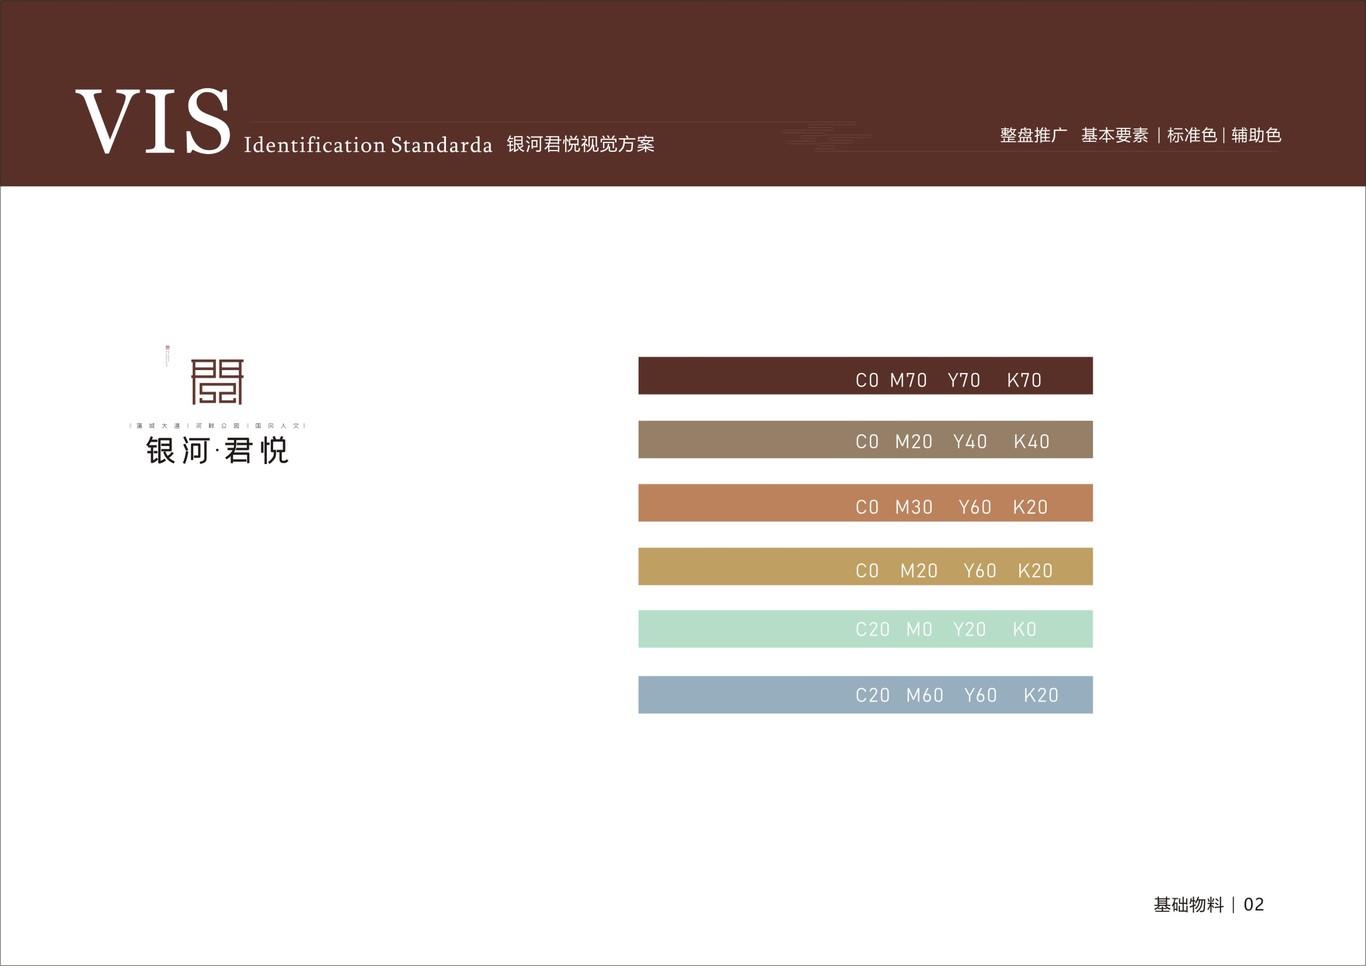This screenshot has width=1366, height=966.
Task: Choose the gold C0 M20 Y60 K20 swatch
Action: (x=865, y=567)
